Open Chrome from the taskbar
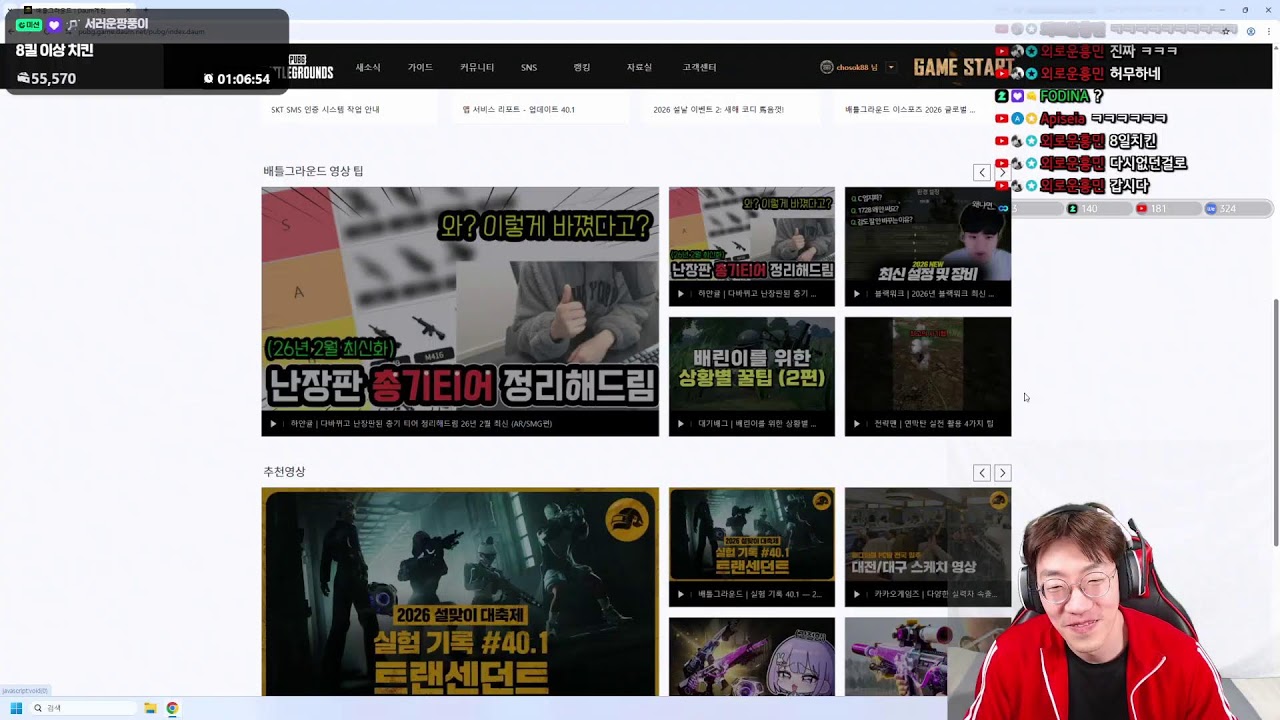Viewport: 1280px width, 720px height. point(172,708)
